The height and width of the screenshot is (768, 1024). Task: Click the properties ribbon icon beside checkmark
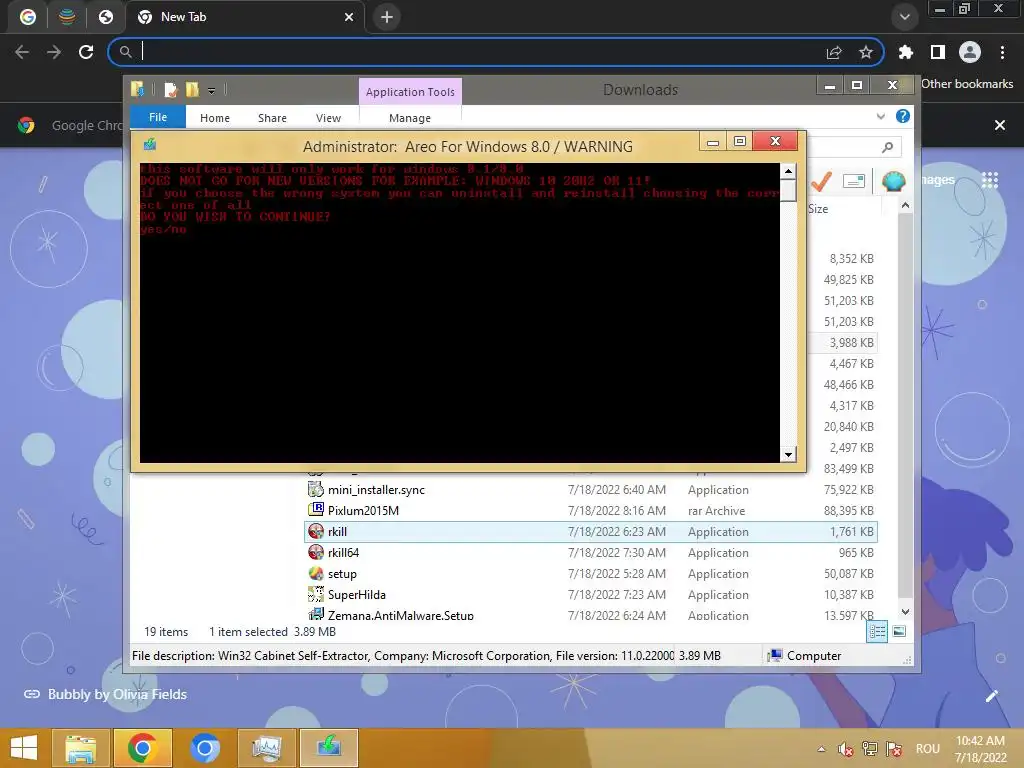(854, 181)
